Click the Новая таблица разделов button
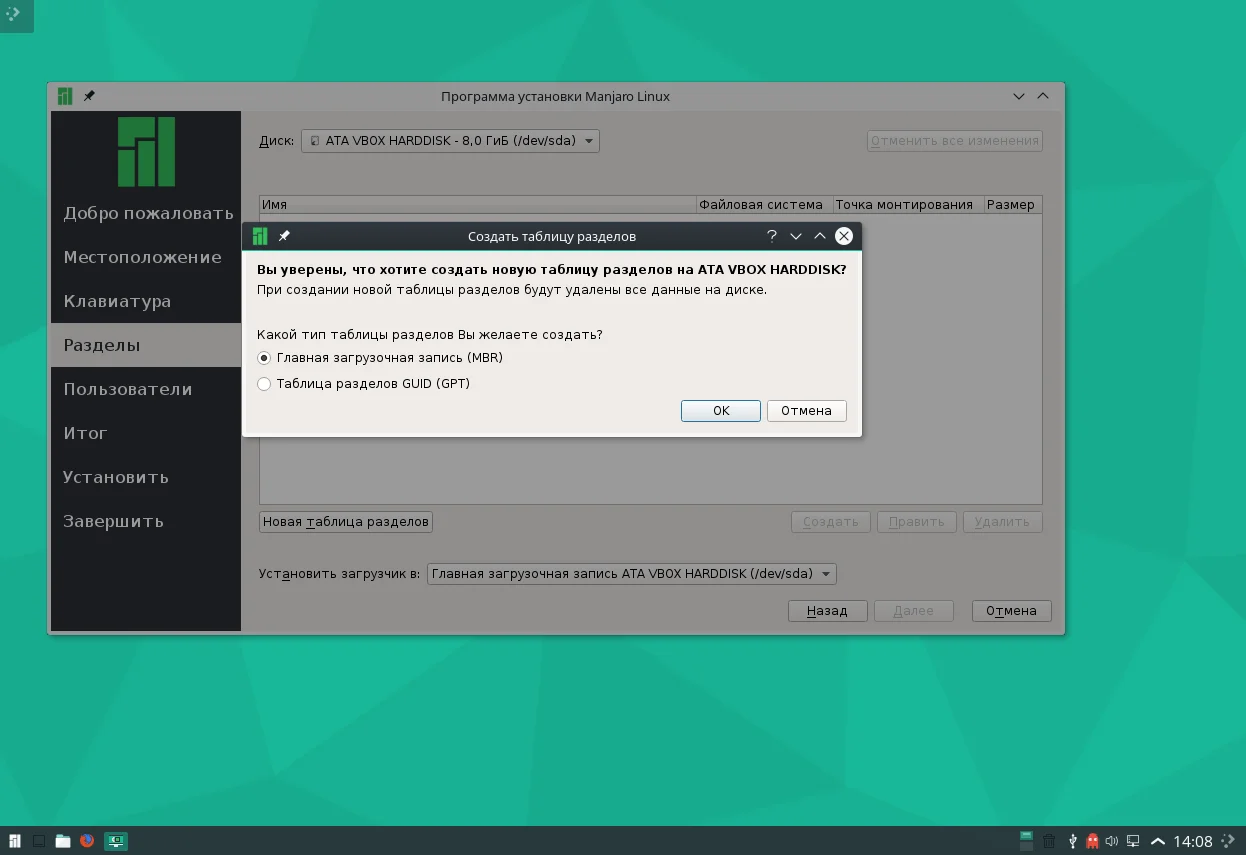The image size is (1246, 855). click(x=346, y=522)
